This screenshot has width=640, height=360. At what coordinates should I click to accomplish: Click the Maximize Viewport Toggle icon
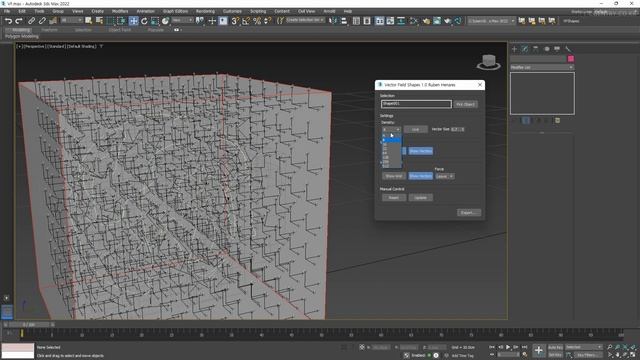point(633,355)
